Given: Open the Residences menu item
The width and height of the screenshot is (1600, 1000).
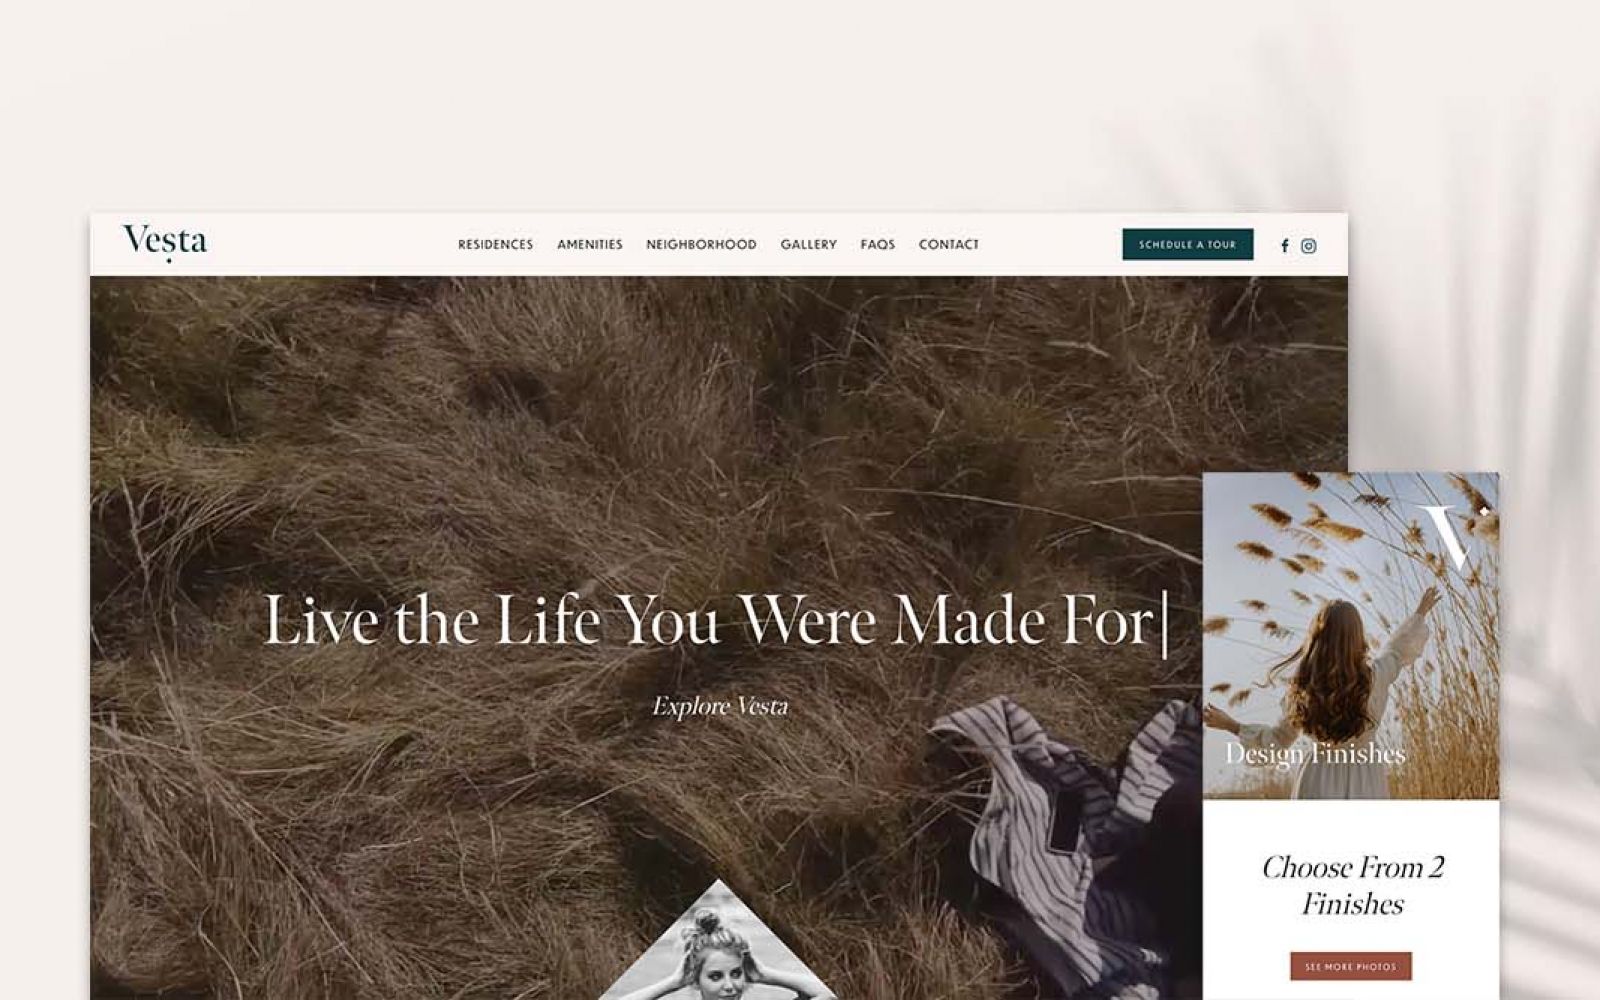Looking at the screenshot, I should [495, 244].
